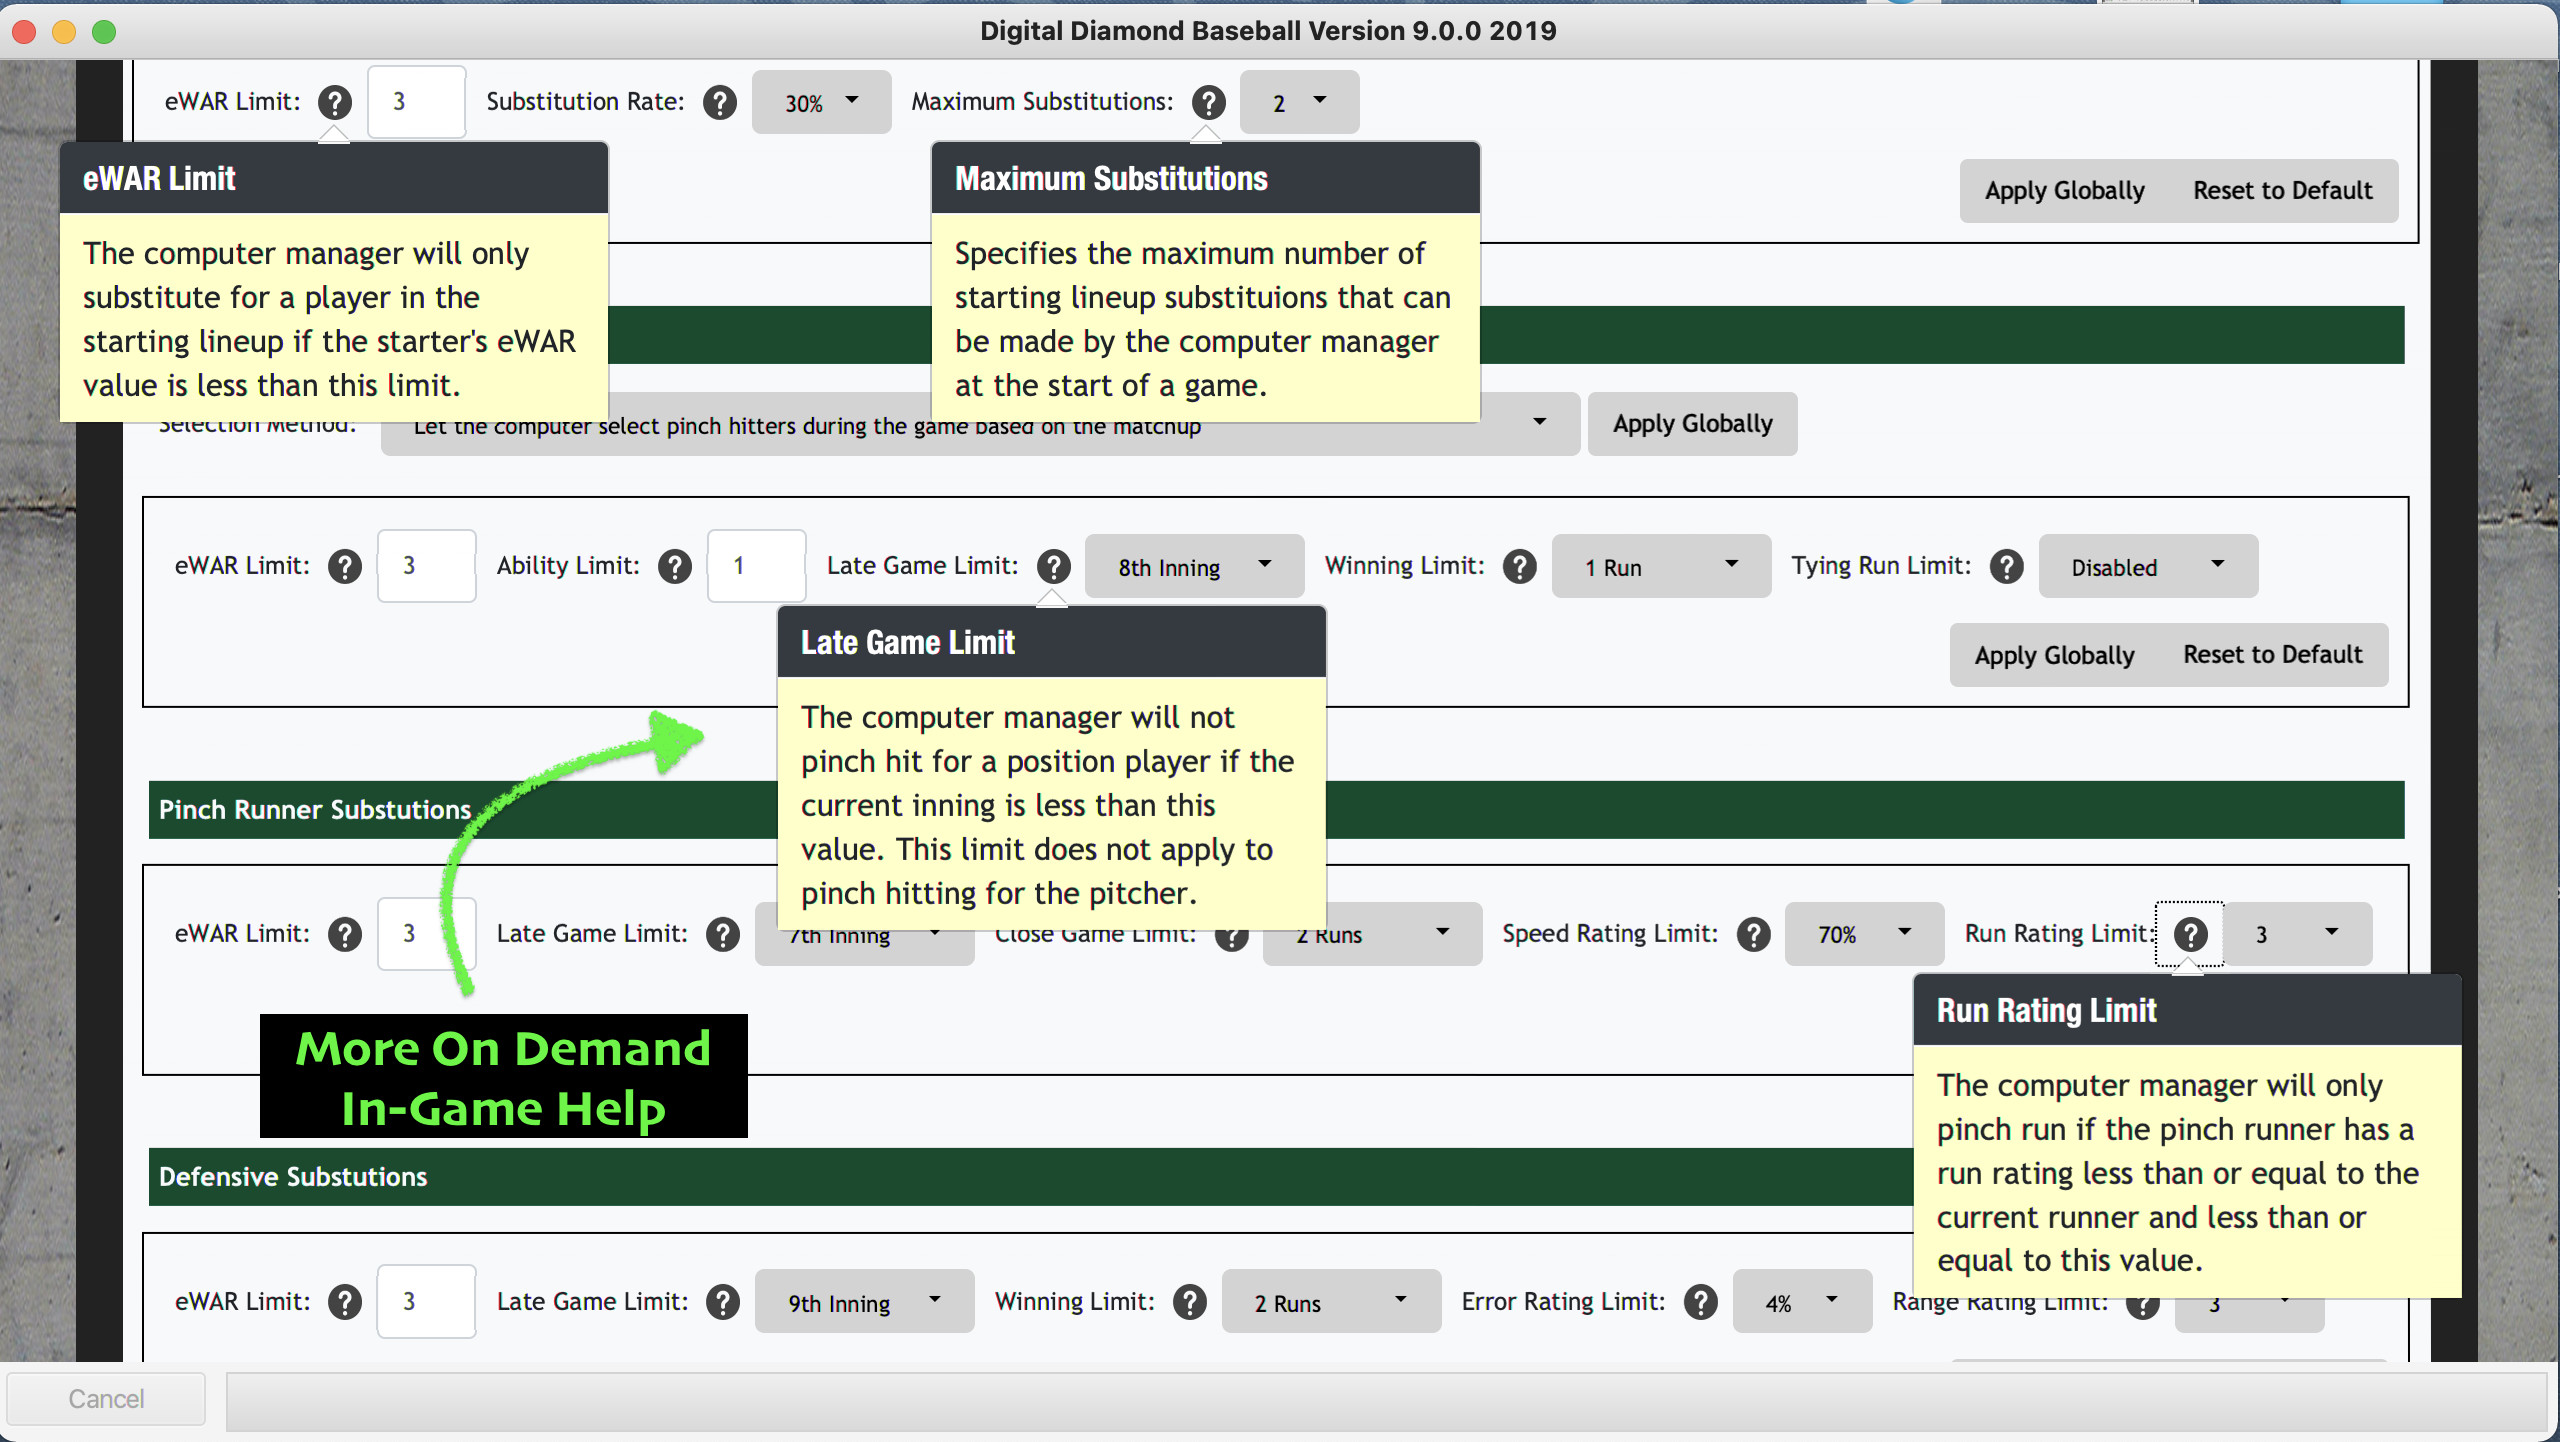Click help icon beside Substitution Rate
This screenshot has height=1442, width=2560.
click(719, 102)
